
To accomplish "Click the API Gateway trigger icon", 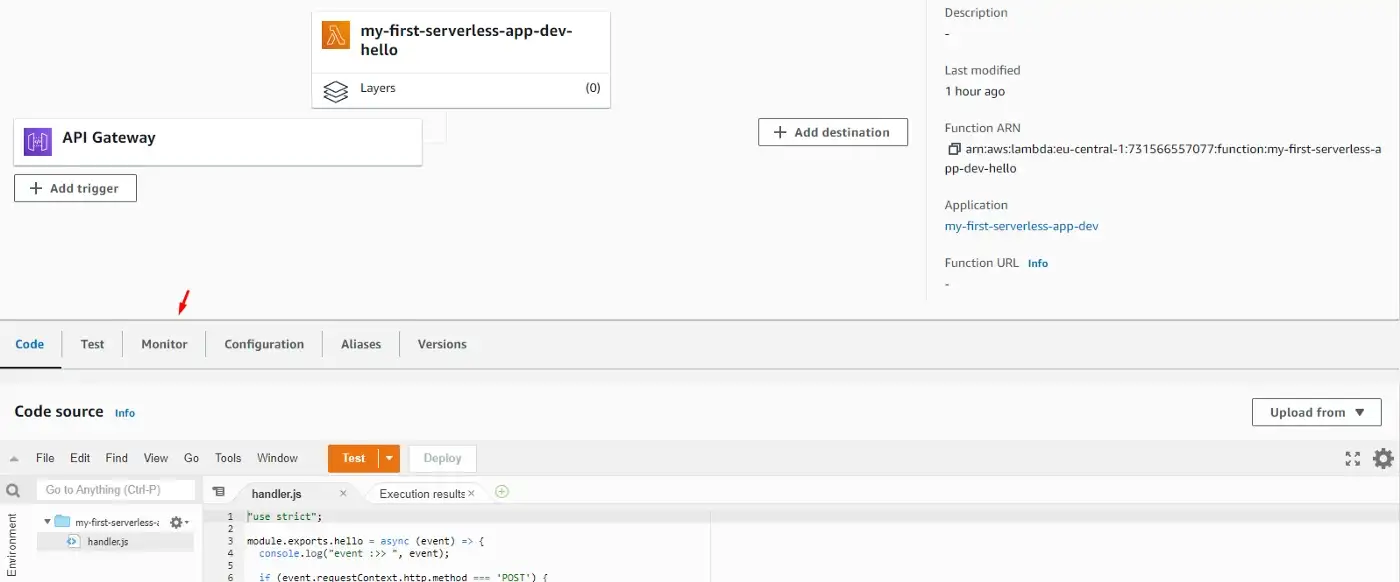I will (x=38, y=141).
